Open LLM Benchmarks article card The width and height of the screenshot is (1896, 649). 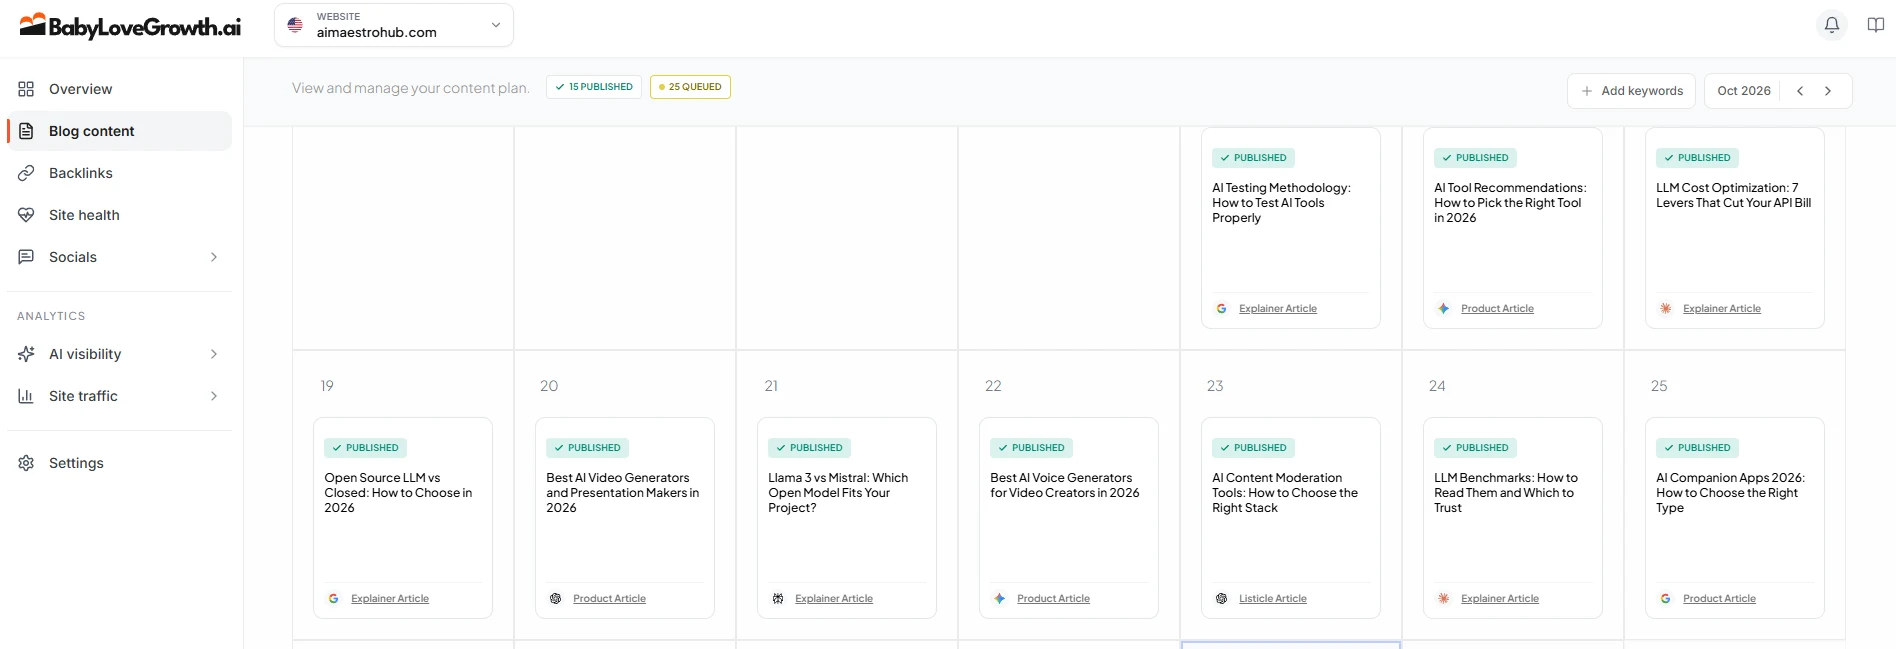[1512, 518]
